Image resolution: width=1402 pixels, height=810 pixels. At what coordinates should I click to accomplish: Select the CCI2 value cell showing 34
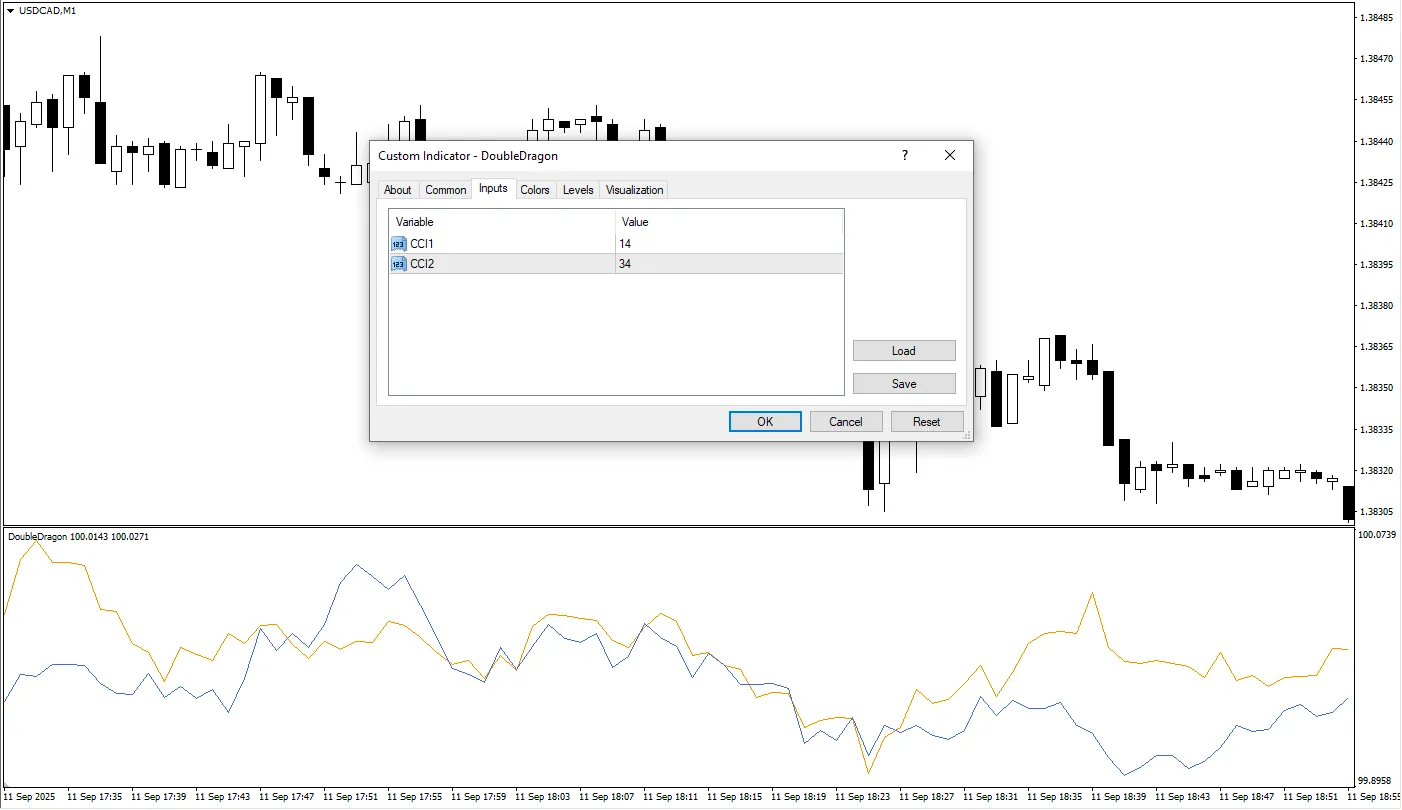[728, 264]
